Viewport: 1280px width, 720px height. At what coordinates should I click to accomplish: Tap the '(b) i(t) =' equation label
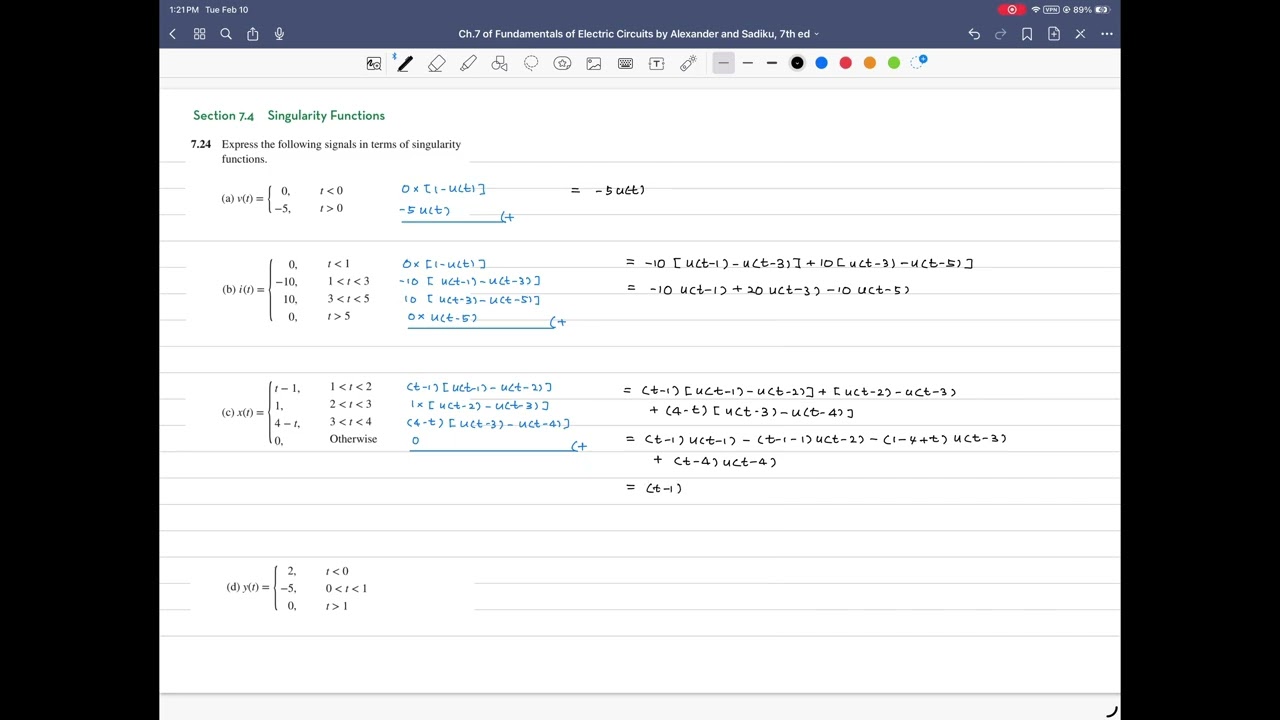pos(244,290)
